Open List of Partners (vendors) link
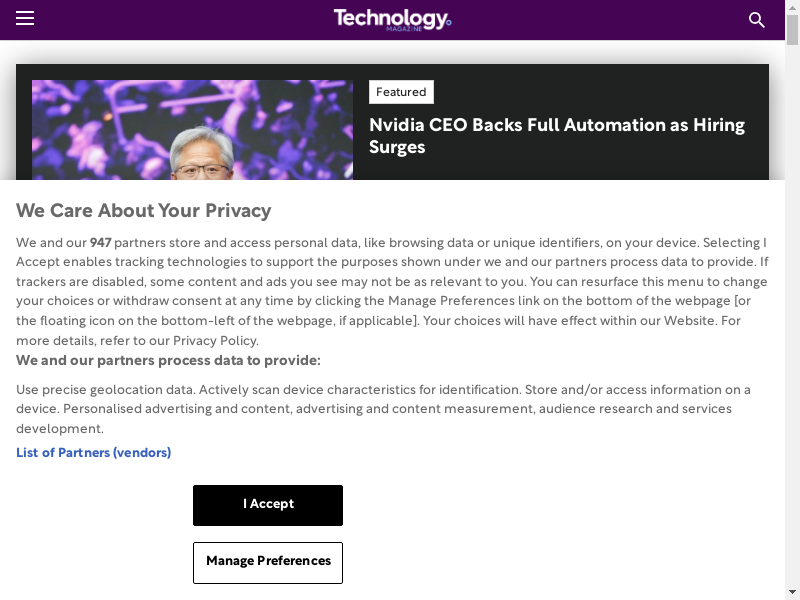Screen dimensions: 800x600 coord(93,453)
